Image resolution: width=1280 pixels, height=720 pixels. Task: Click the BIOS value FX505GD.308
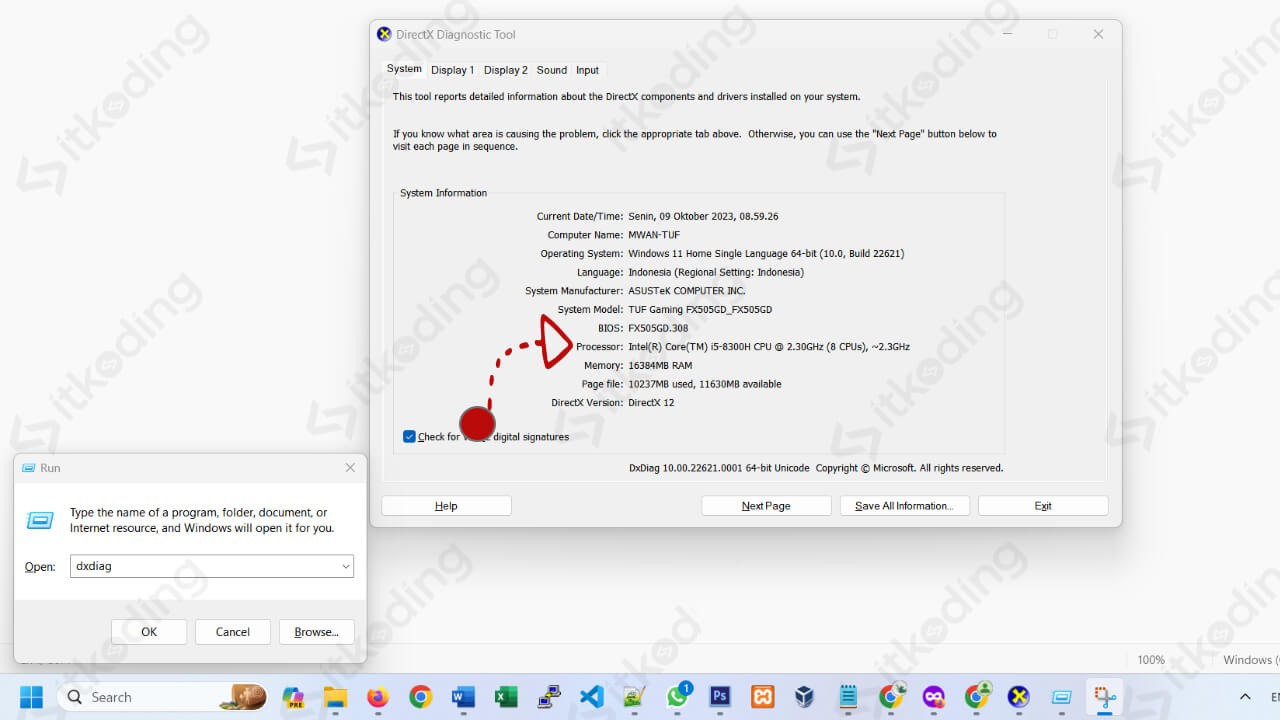(x=658, y=328)
